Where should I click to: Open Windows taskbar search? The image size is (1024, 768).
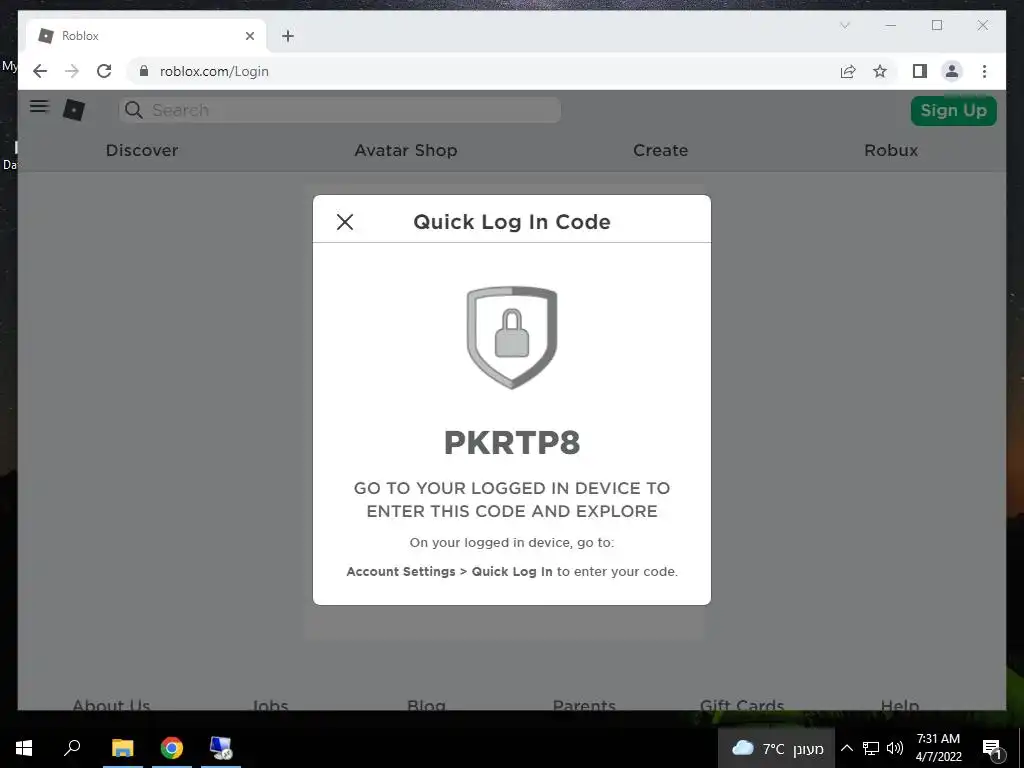[x=72, y=748]
